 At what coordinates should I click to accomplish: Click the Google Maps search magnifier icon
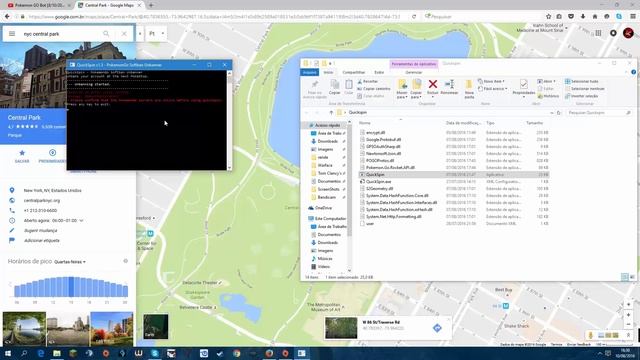106,33
